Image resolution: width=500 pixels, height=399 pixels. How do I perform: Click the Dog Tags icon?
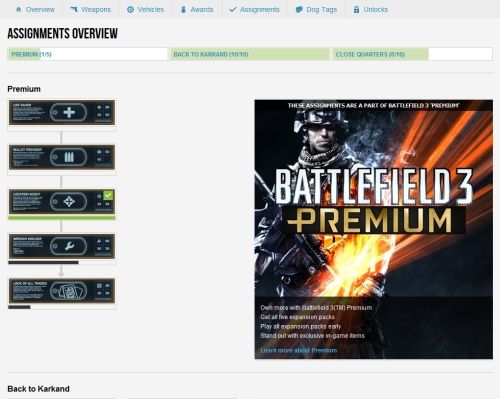[299, 10]
